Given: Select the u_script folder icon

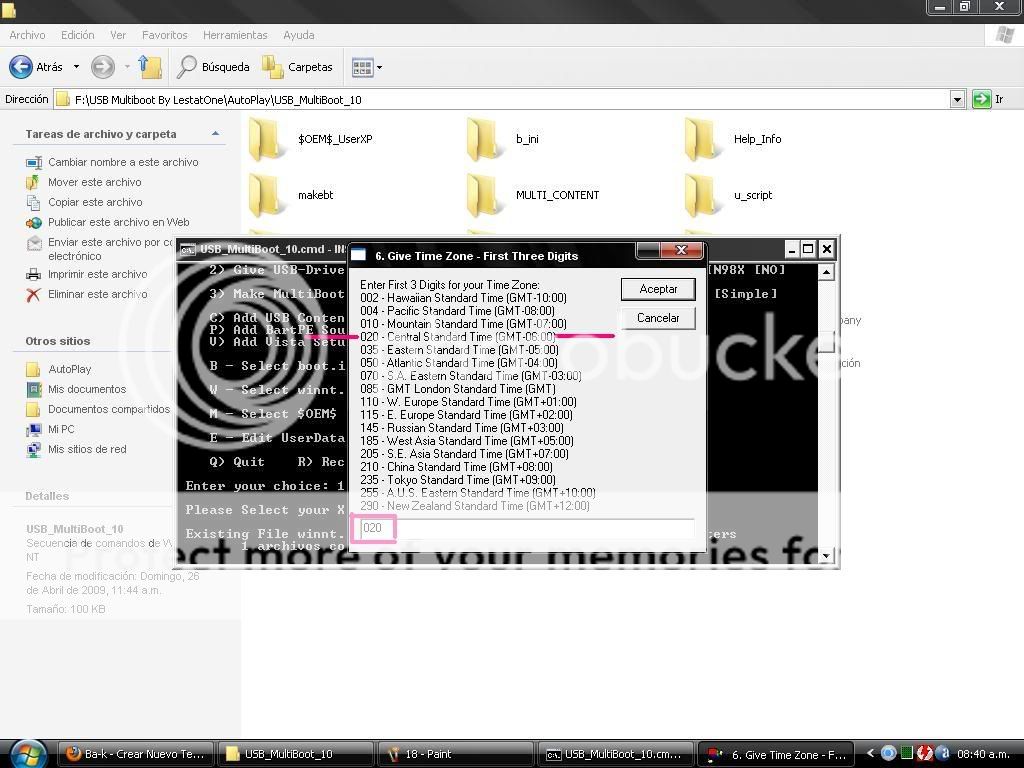Looking at the screenshot, I should coord(702,195).
